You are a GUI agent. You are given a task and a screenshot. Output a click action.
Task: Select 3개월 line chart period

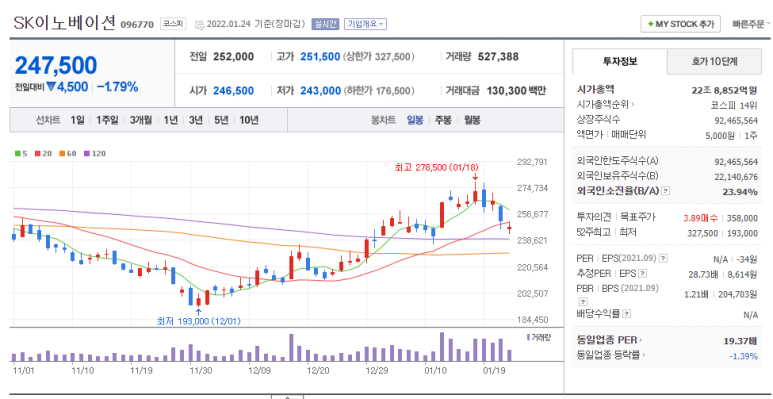[141, 120]
